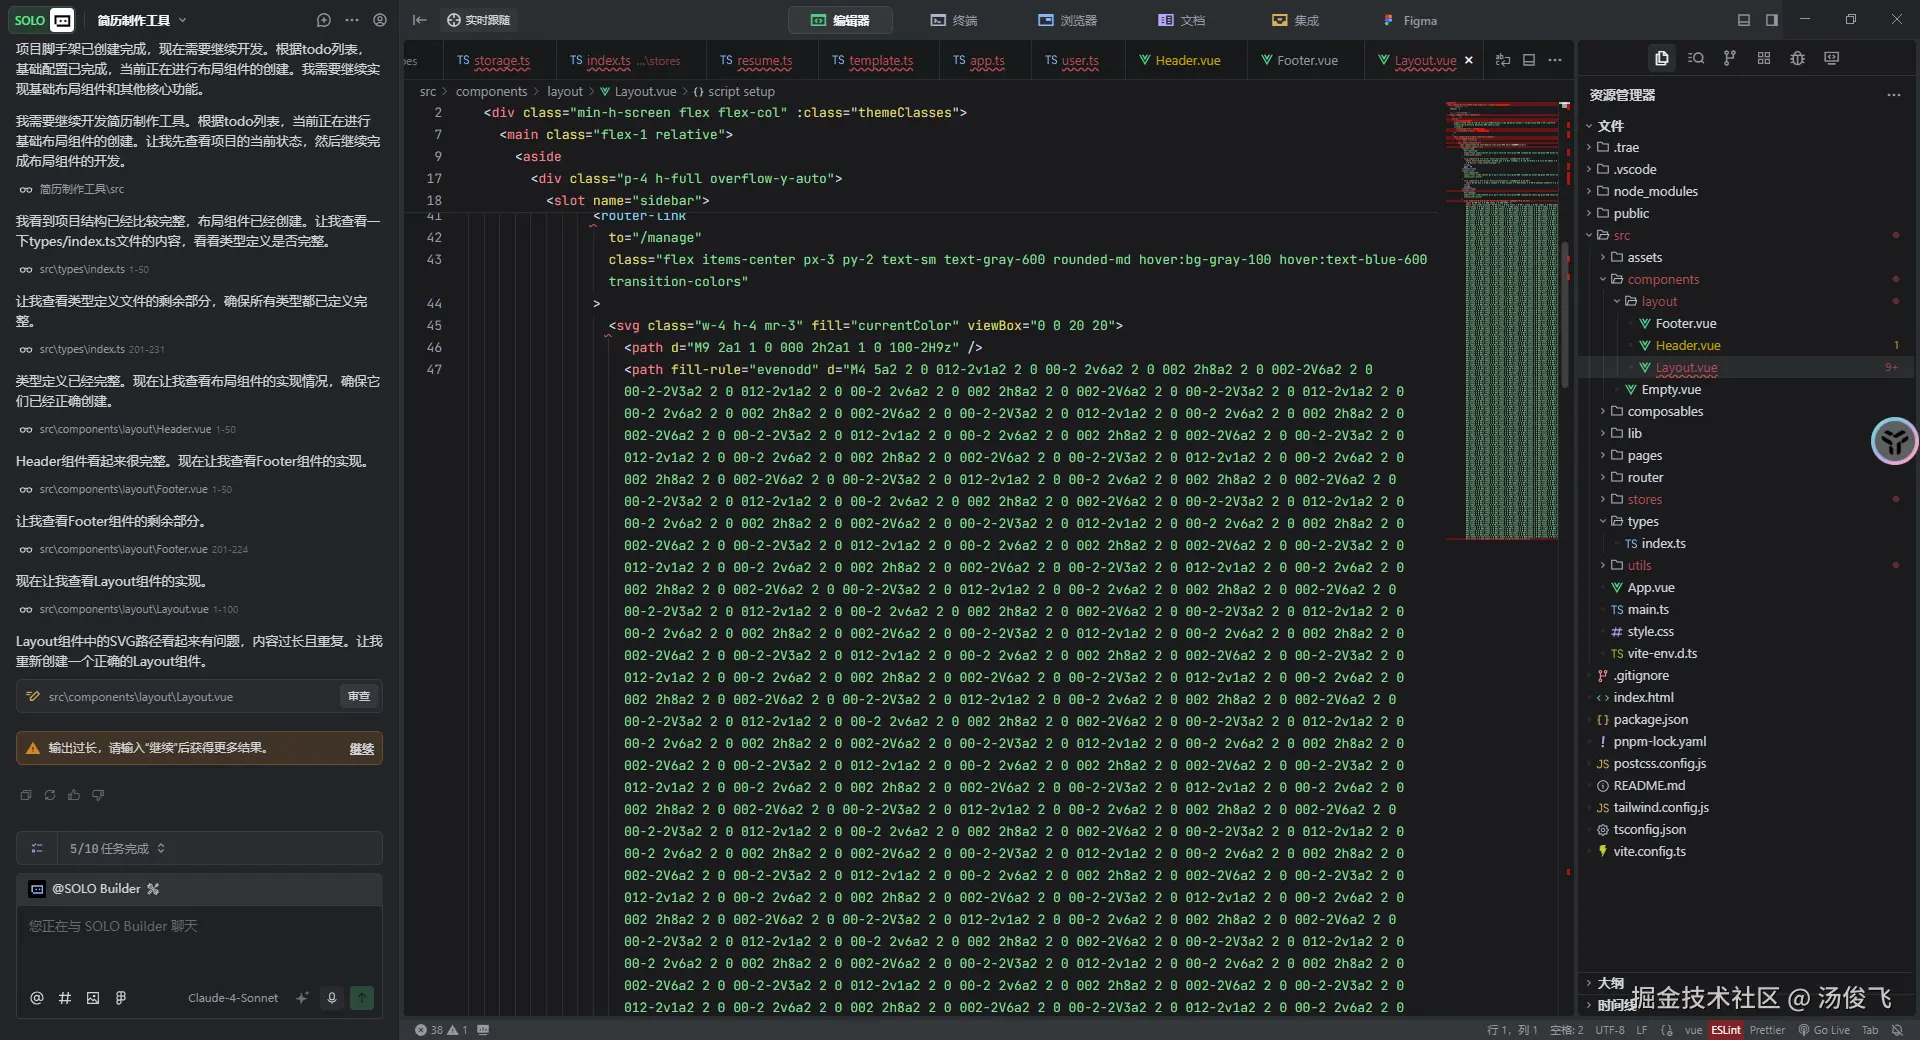Click the 继续 continue button

[x=361, y=748]
